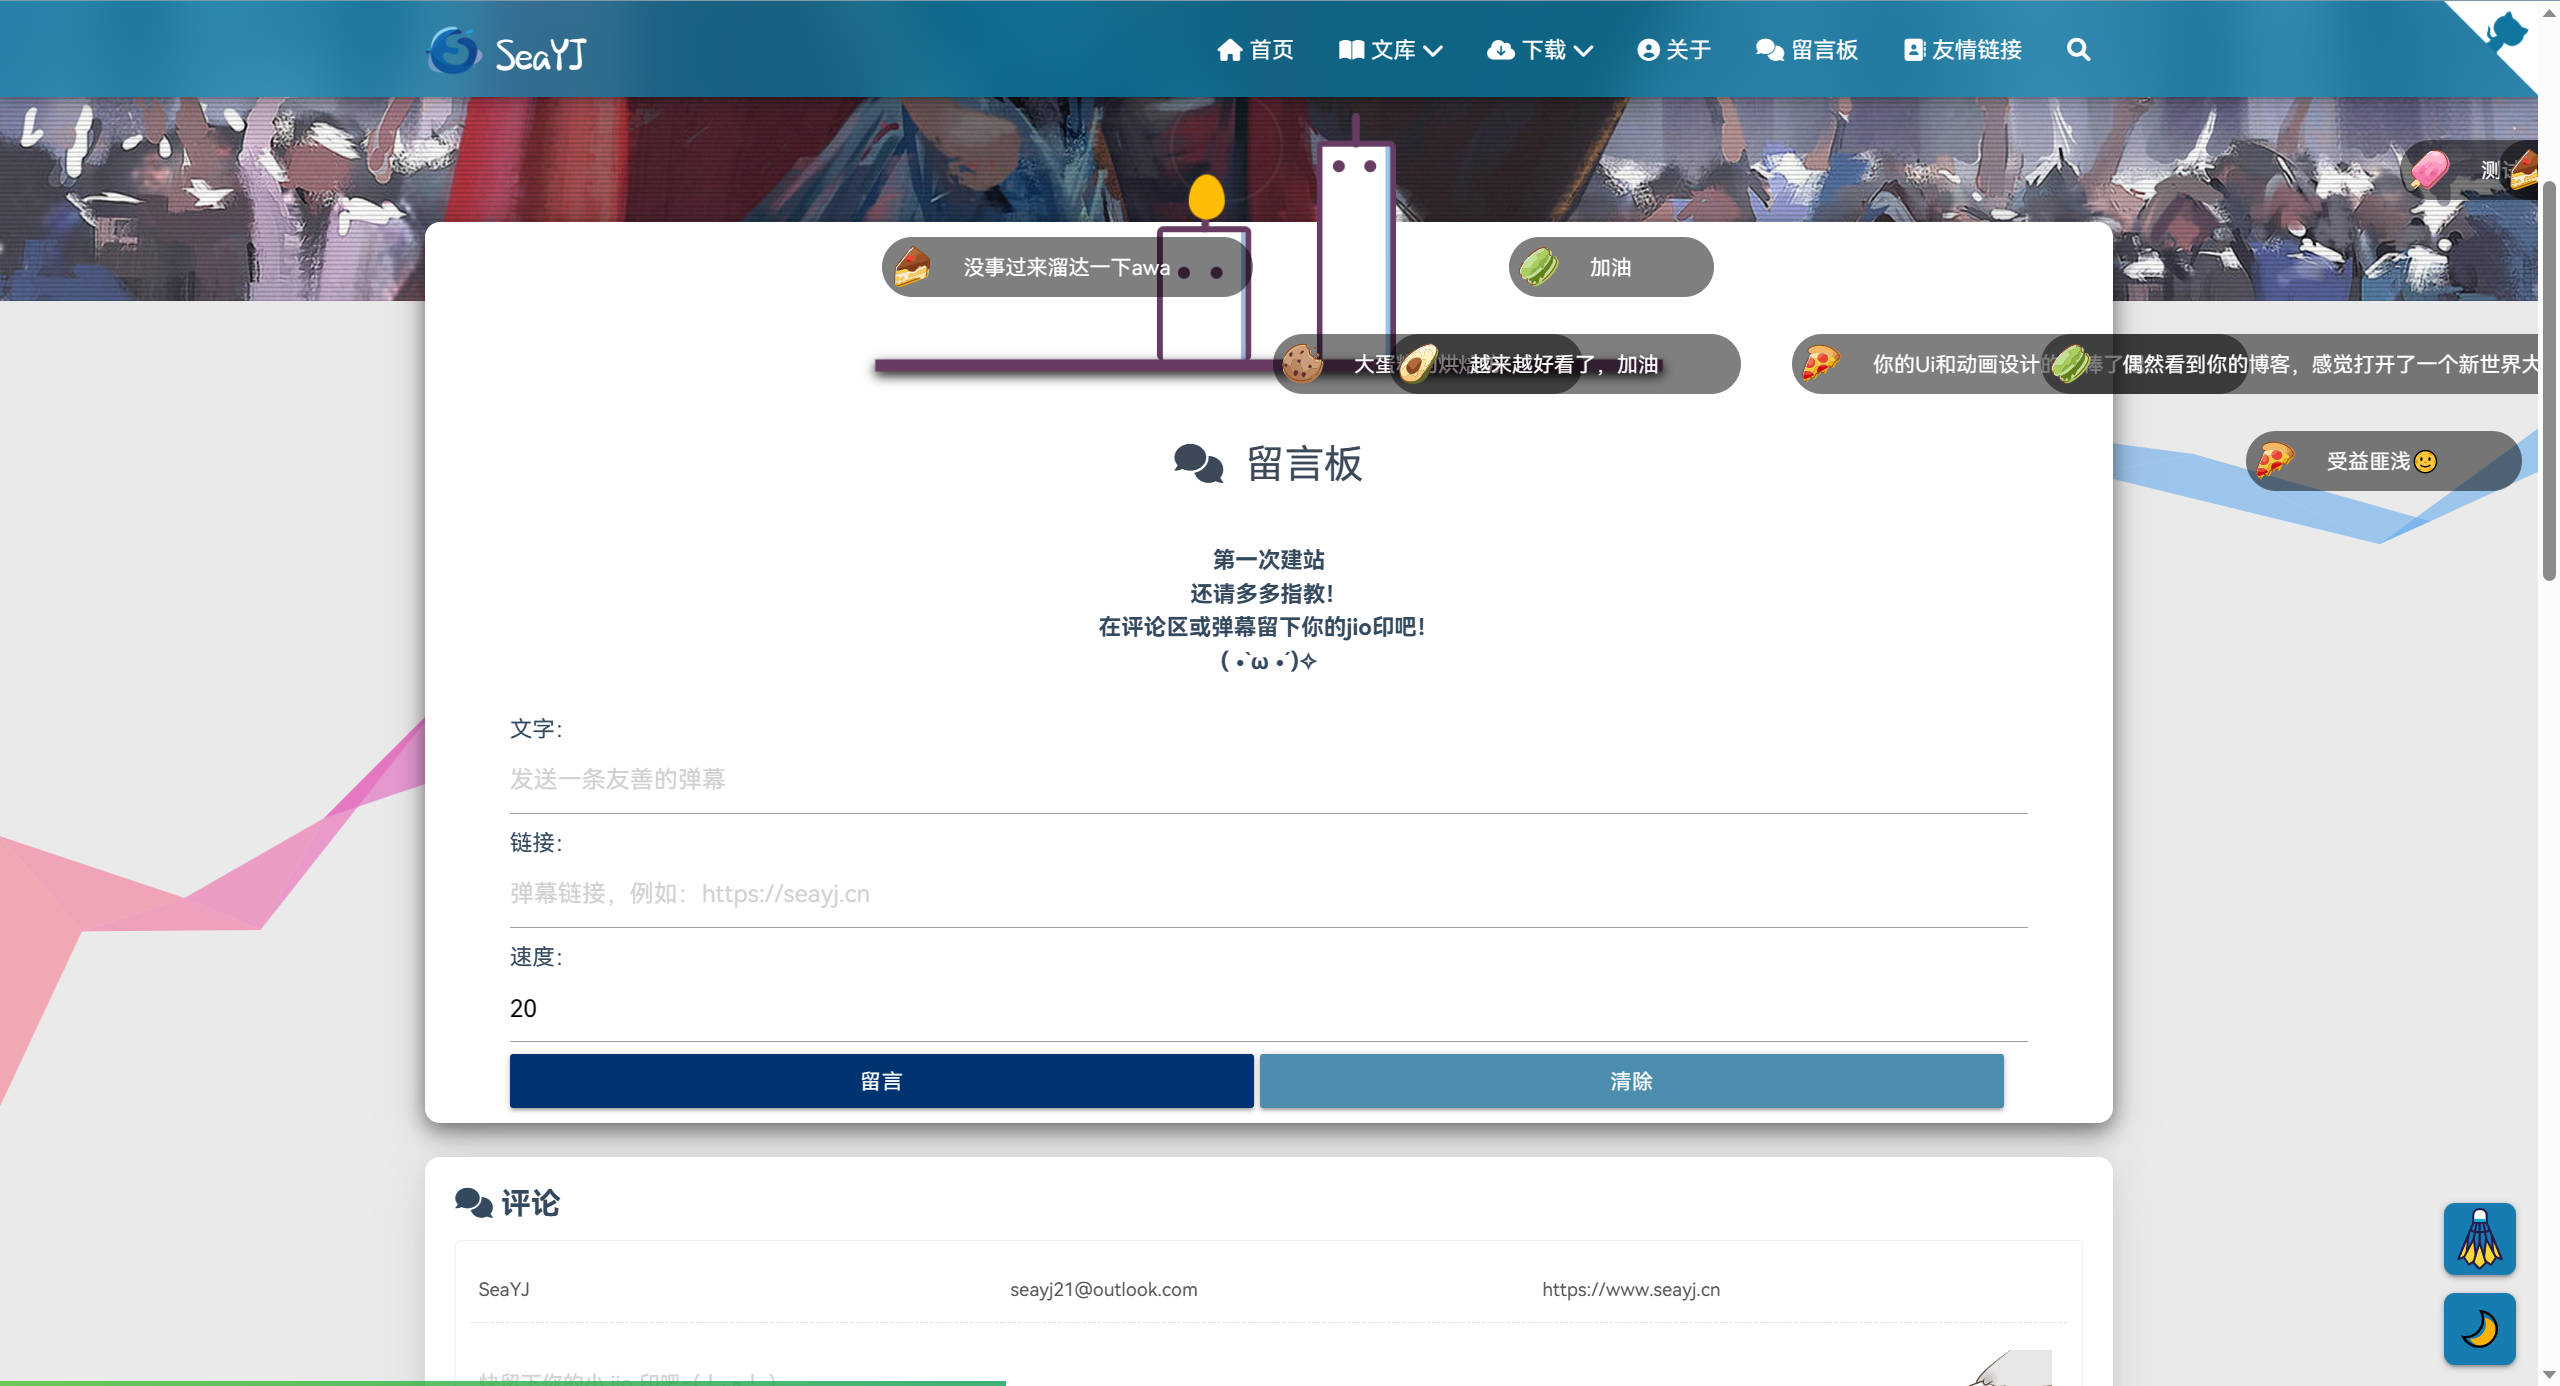Click the cloud download icon beside 下载
Image resolution: width=2560 pixels, height=1386 pixels.
1500,49
